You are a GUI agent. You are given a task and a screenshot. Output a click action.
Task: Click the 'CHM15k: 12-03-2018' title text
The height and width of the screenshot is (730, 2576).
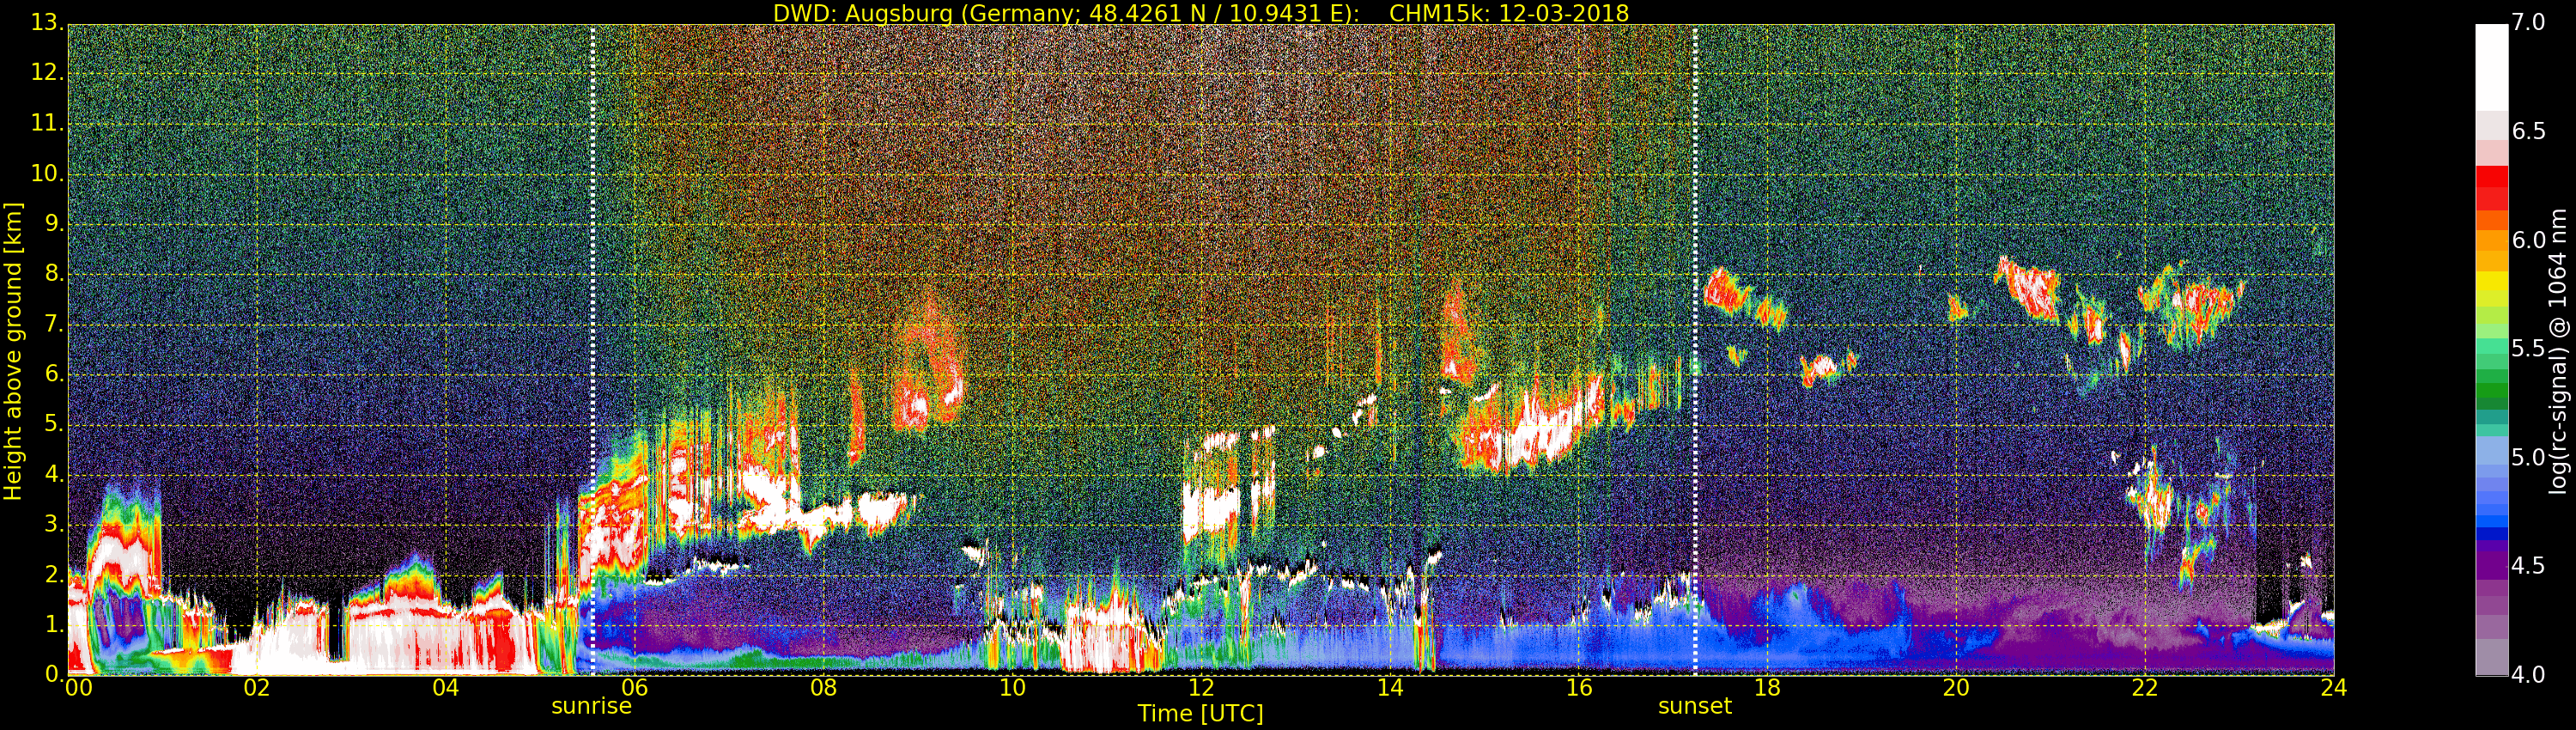click(x=1508, y=13)
